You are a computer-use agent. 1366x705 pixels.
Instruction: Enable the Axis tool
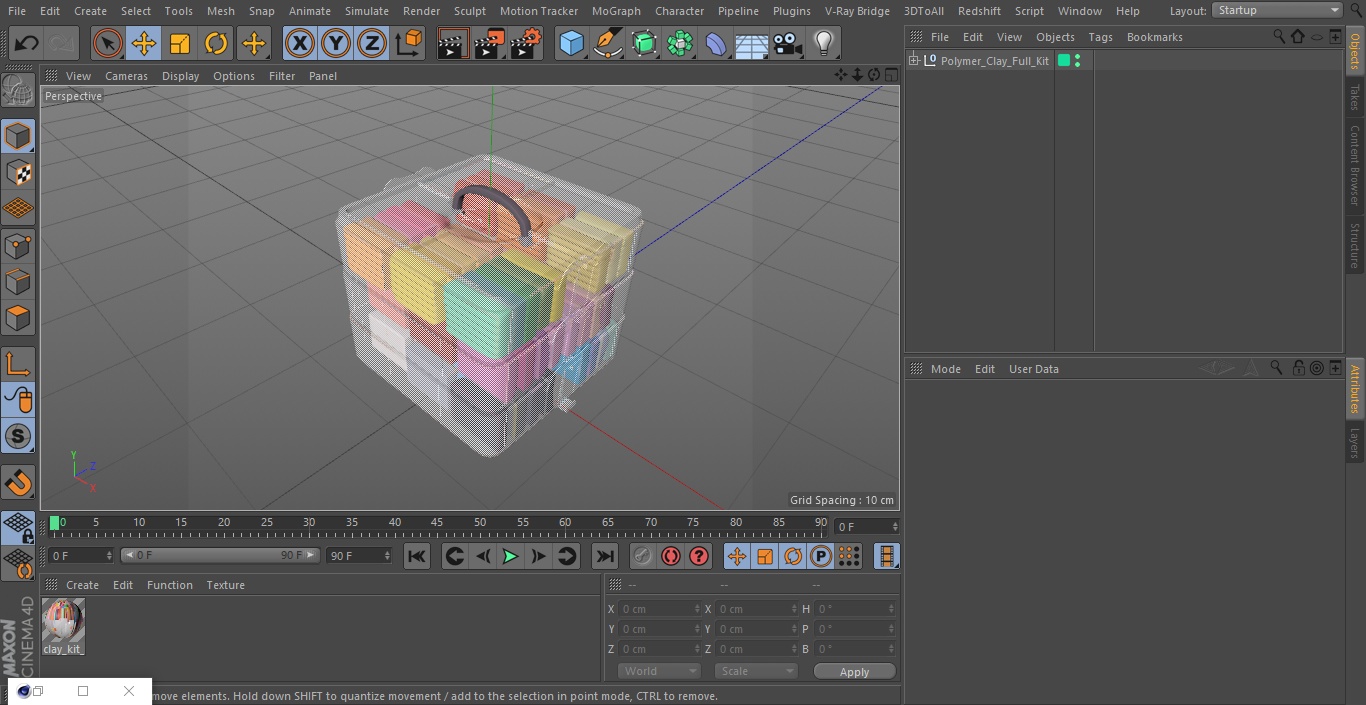(18, 364)
